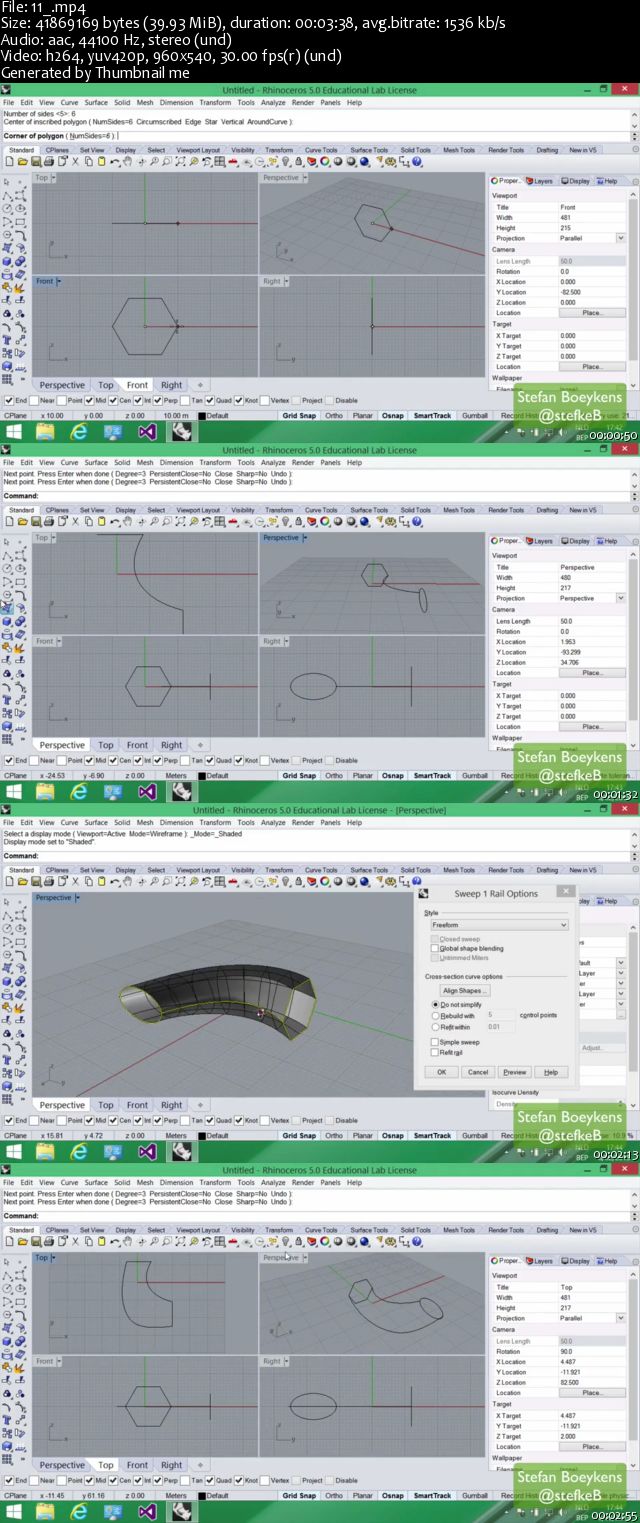
Task: Select the Rebuild with radio button
Action: click(435, 1015)
